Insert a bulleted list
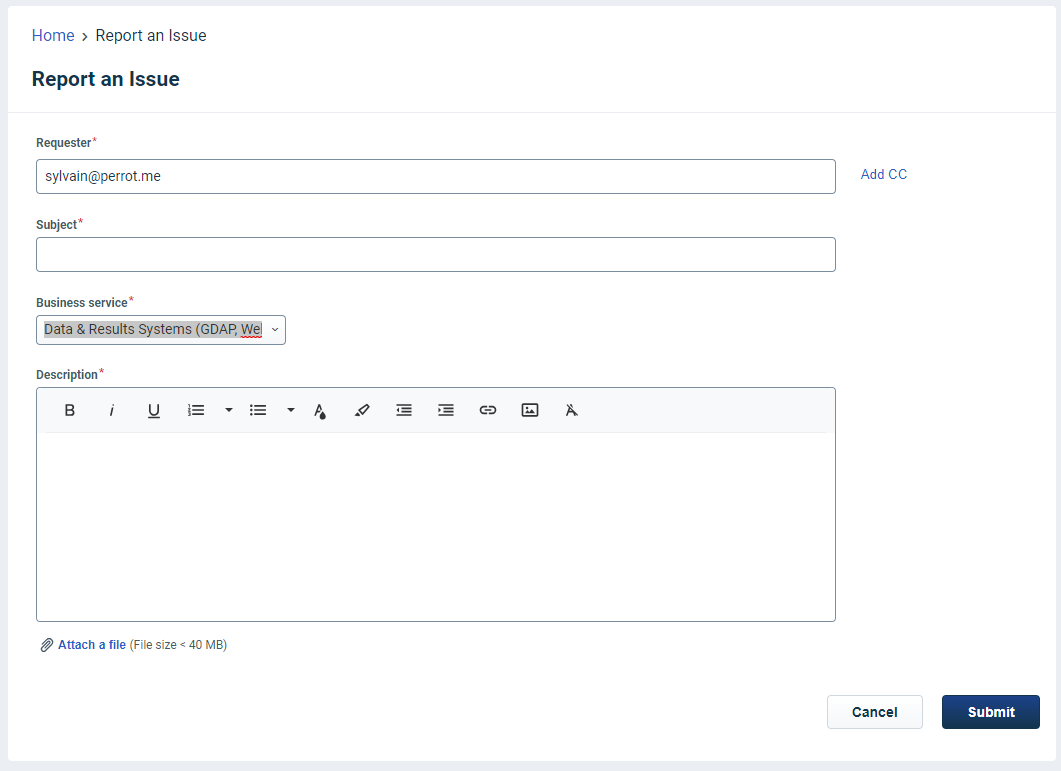Viewport: 1061px width, 771px height. (258, 410)
